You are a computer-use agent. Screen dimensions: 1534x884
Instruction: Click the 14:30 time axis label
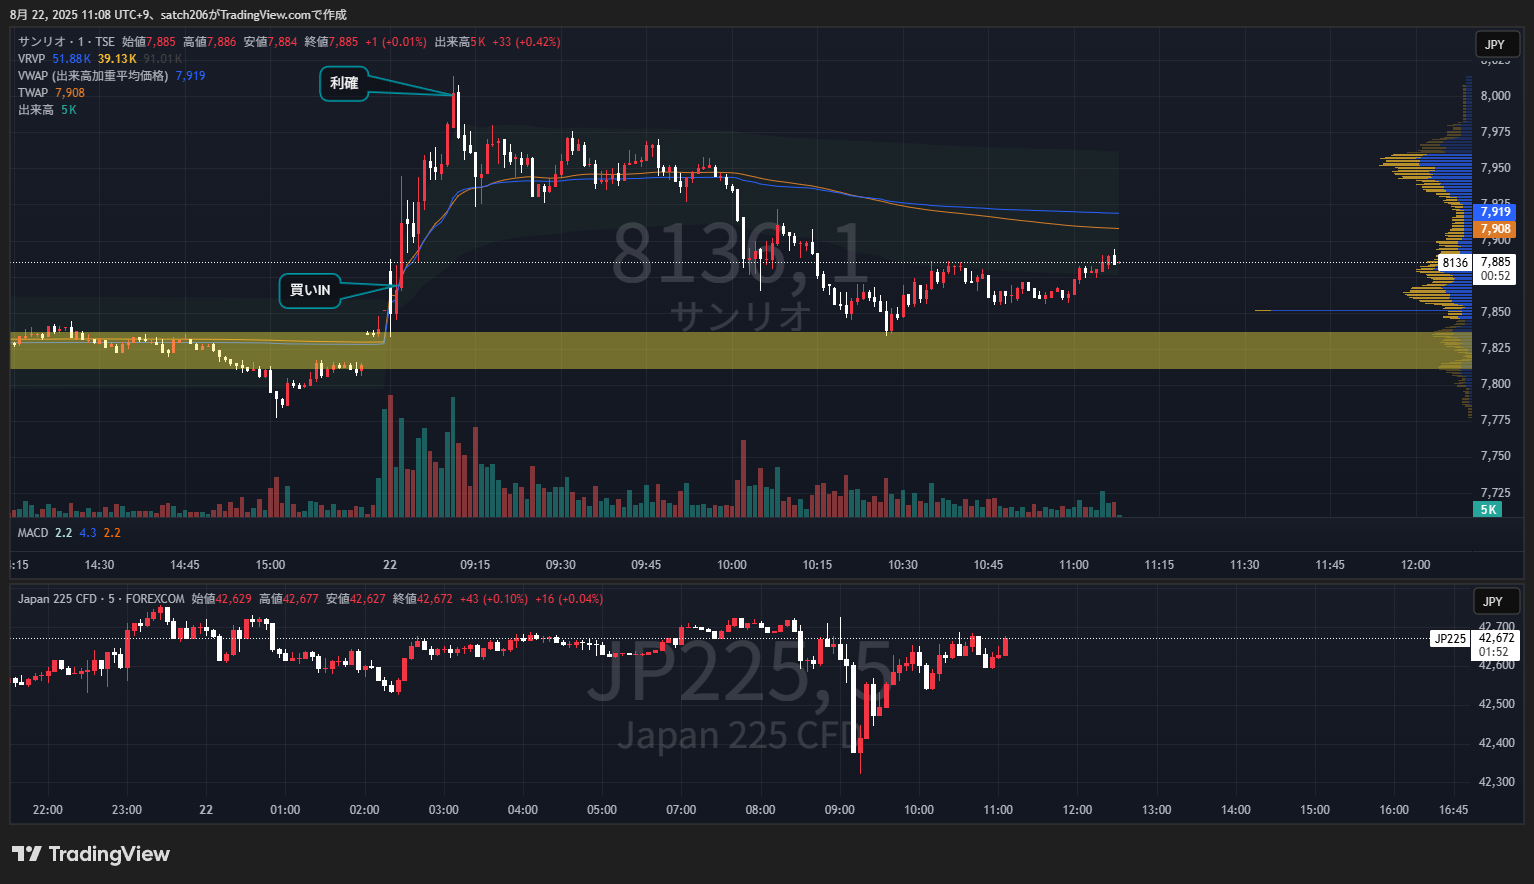click(x=100, y=565)
